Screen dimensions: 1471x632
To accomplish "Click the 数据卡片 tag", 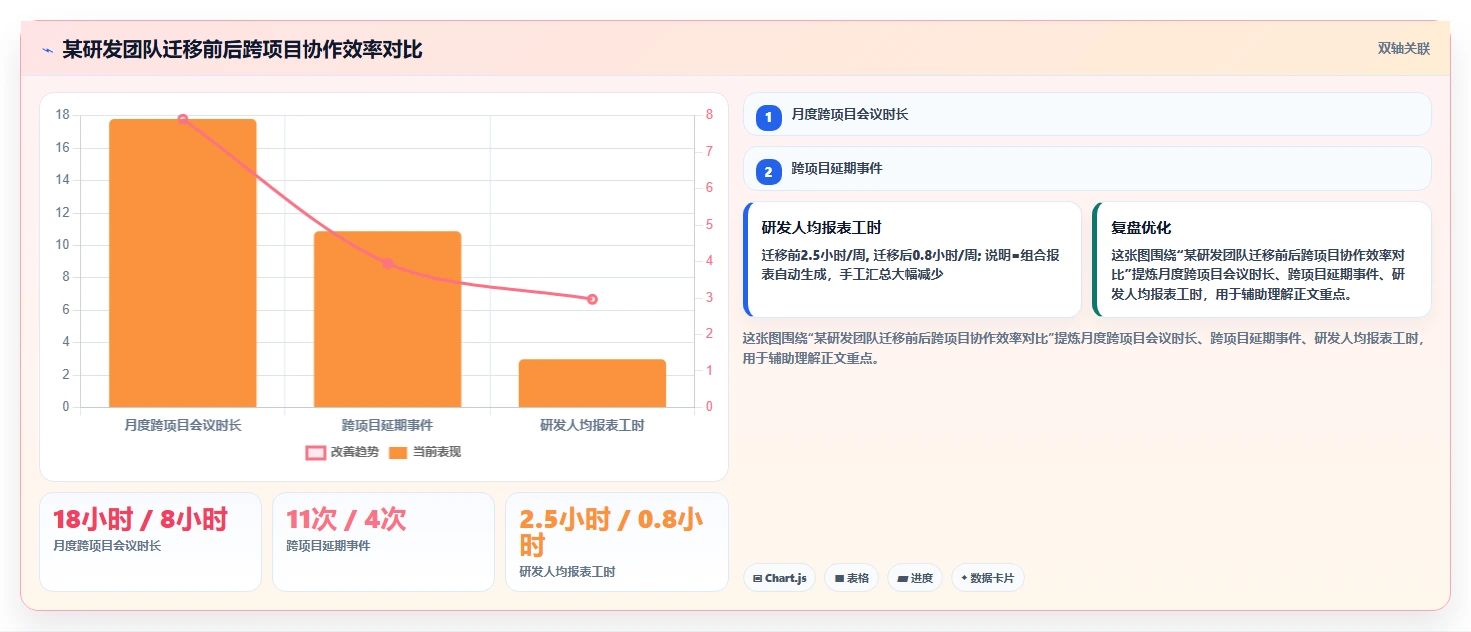I will pyautogui.click(x=987, y=578).
